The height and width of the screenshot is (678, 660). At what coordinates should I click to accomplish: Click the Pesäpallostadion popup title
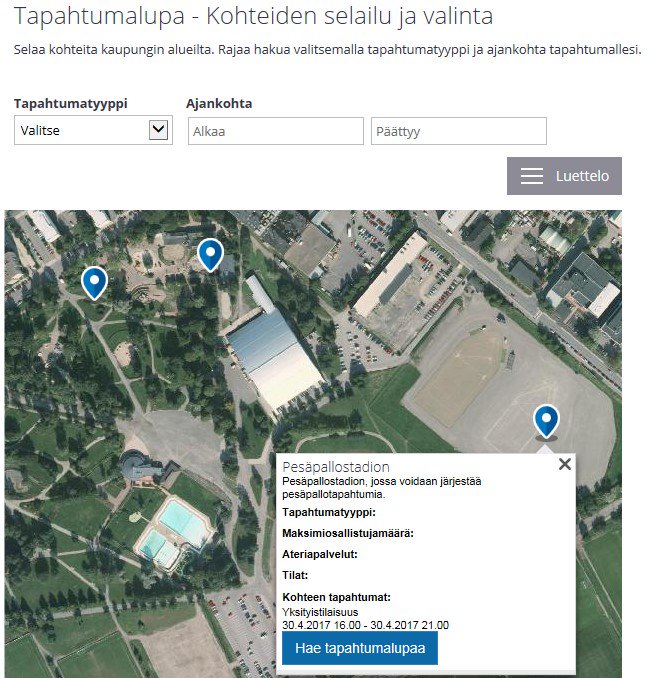tap(336, 467)
